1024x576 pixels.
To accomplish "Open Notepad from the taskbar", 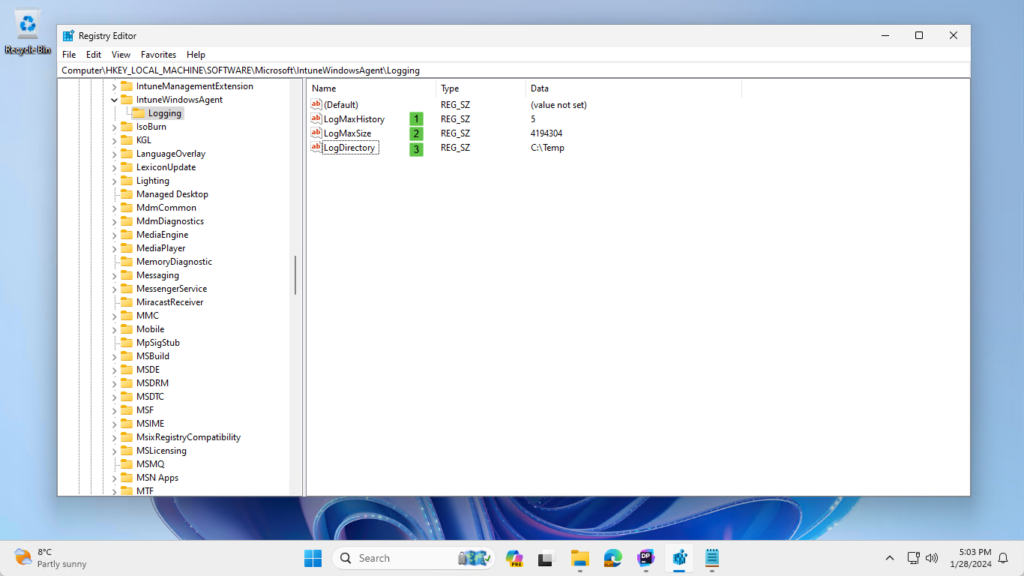I will tap(711, 558).
